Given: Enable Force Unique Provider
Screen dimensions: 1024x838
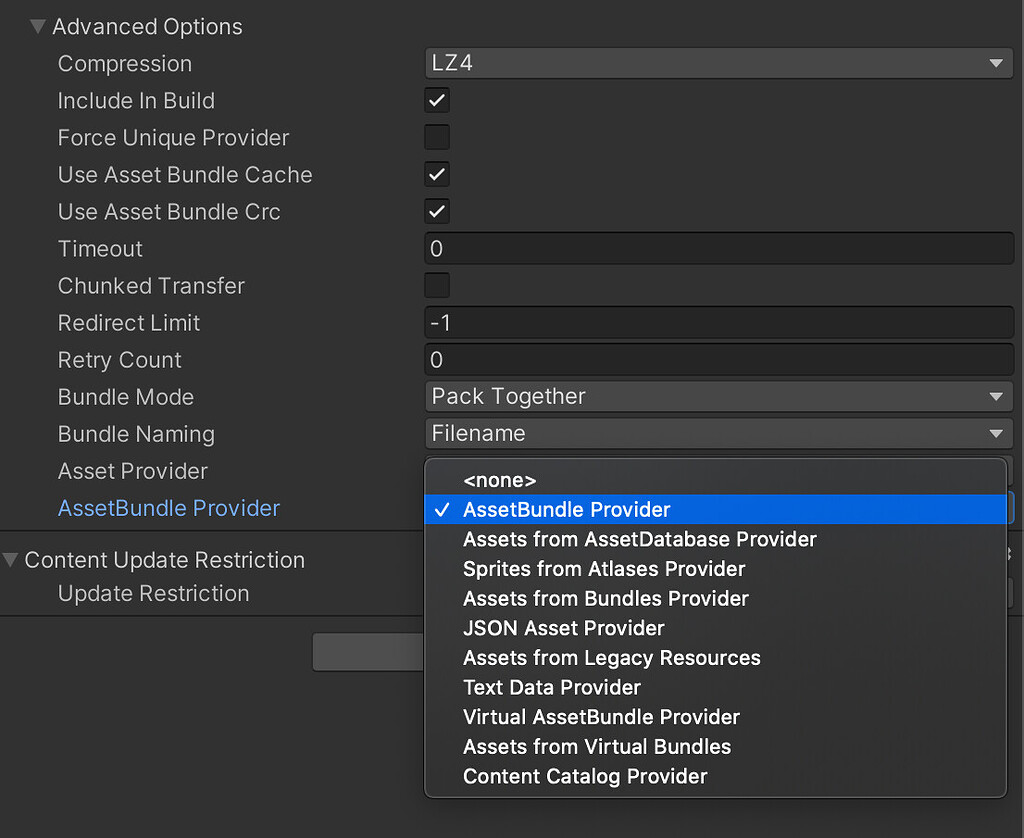Looking at the screenshot, I should [436, 137].
